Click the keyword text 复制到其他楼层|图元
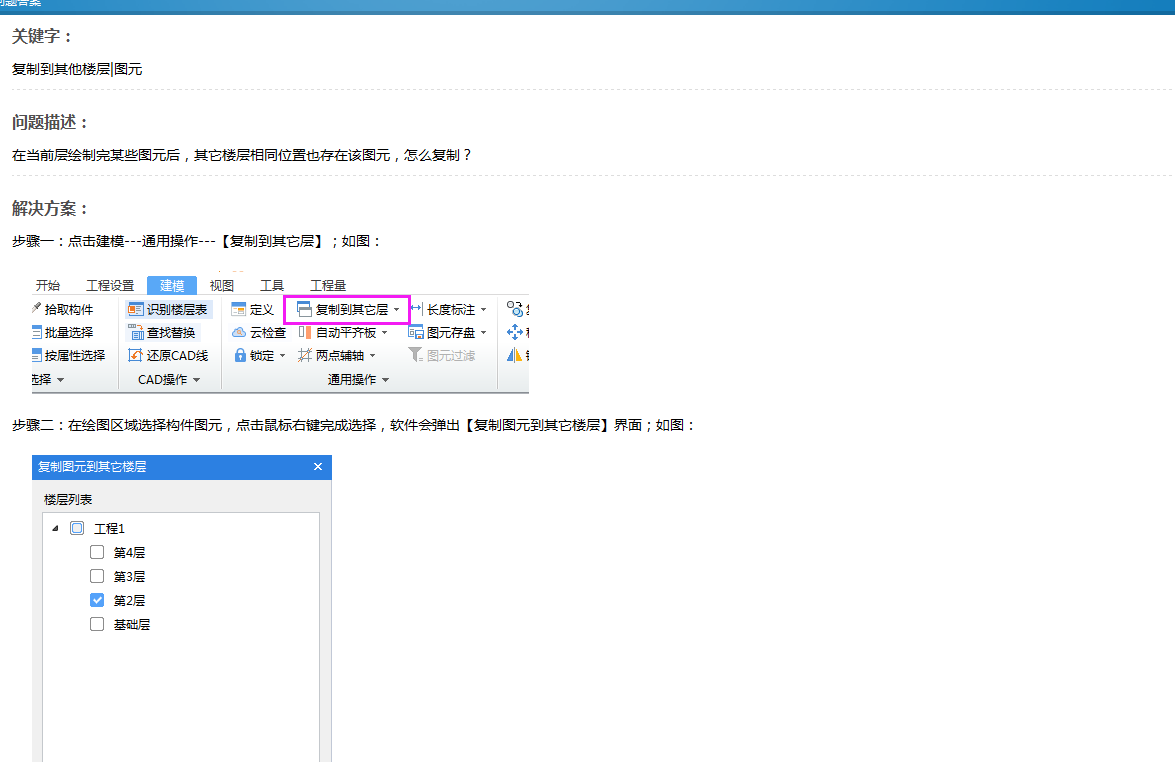 click(77, 70)
